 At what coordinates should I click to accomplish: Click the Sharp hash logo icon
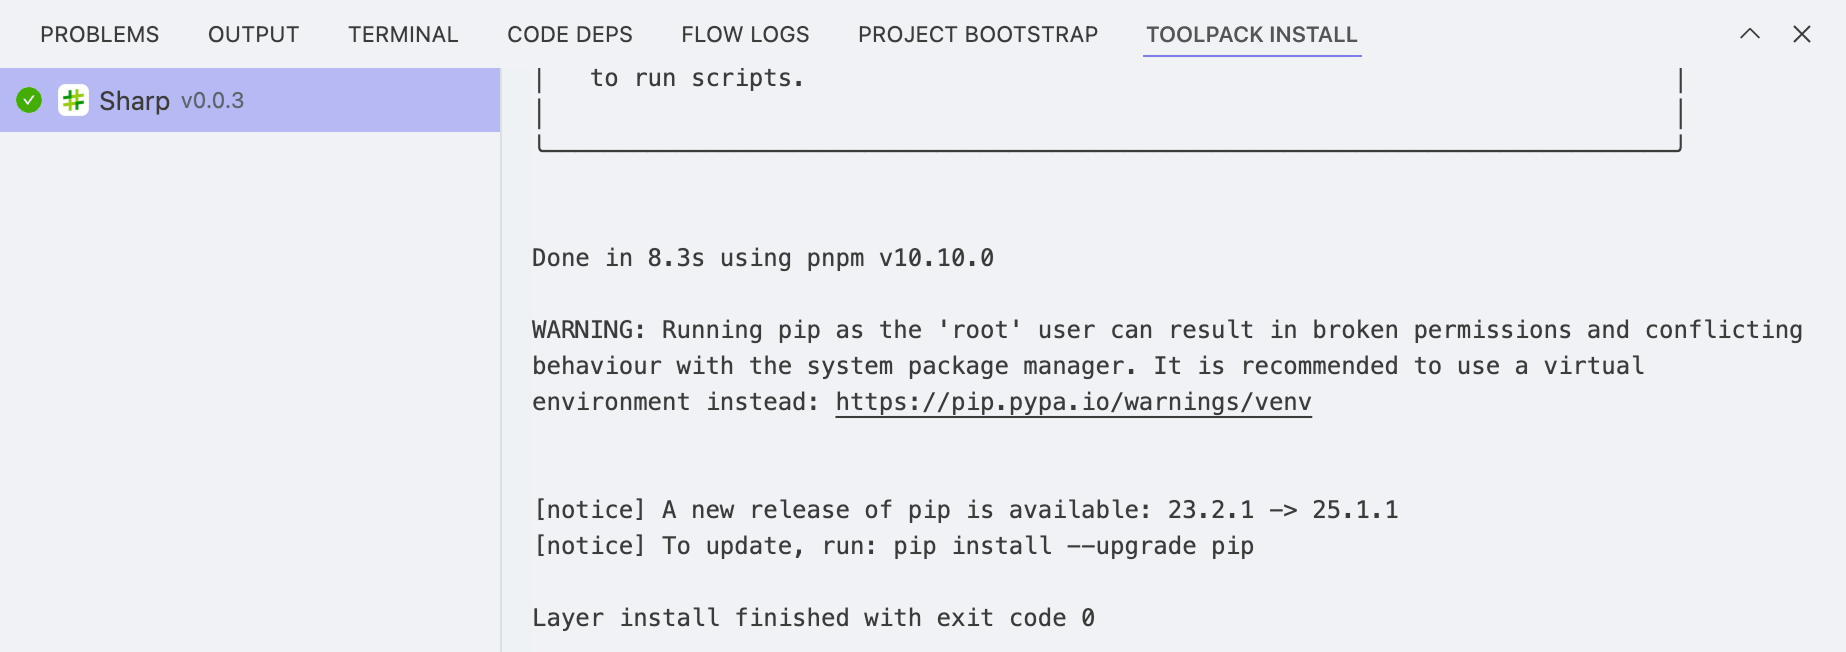pyautogui.click(x=73, y=100)
